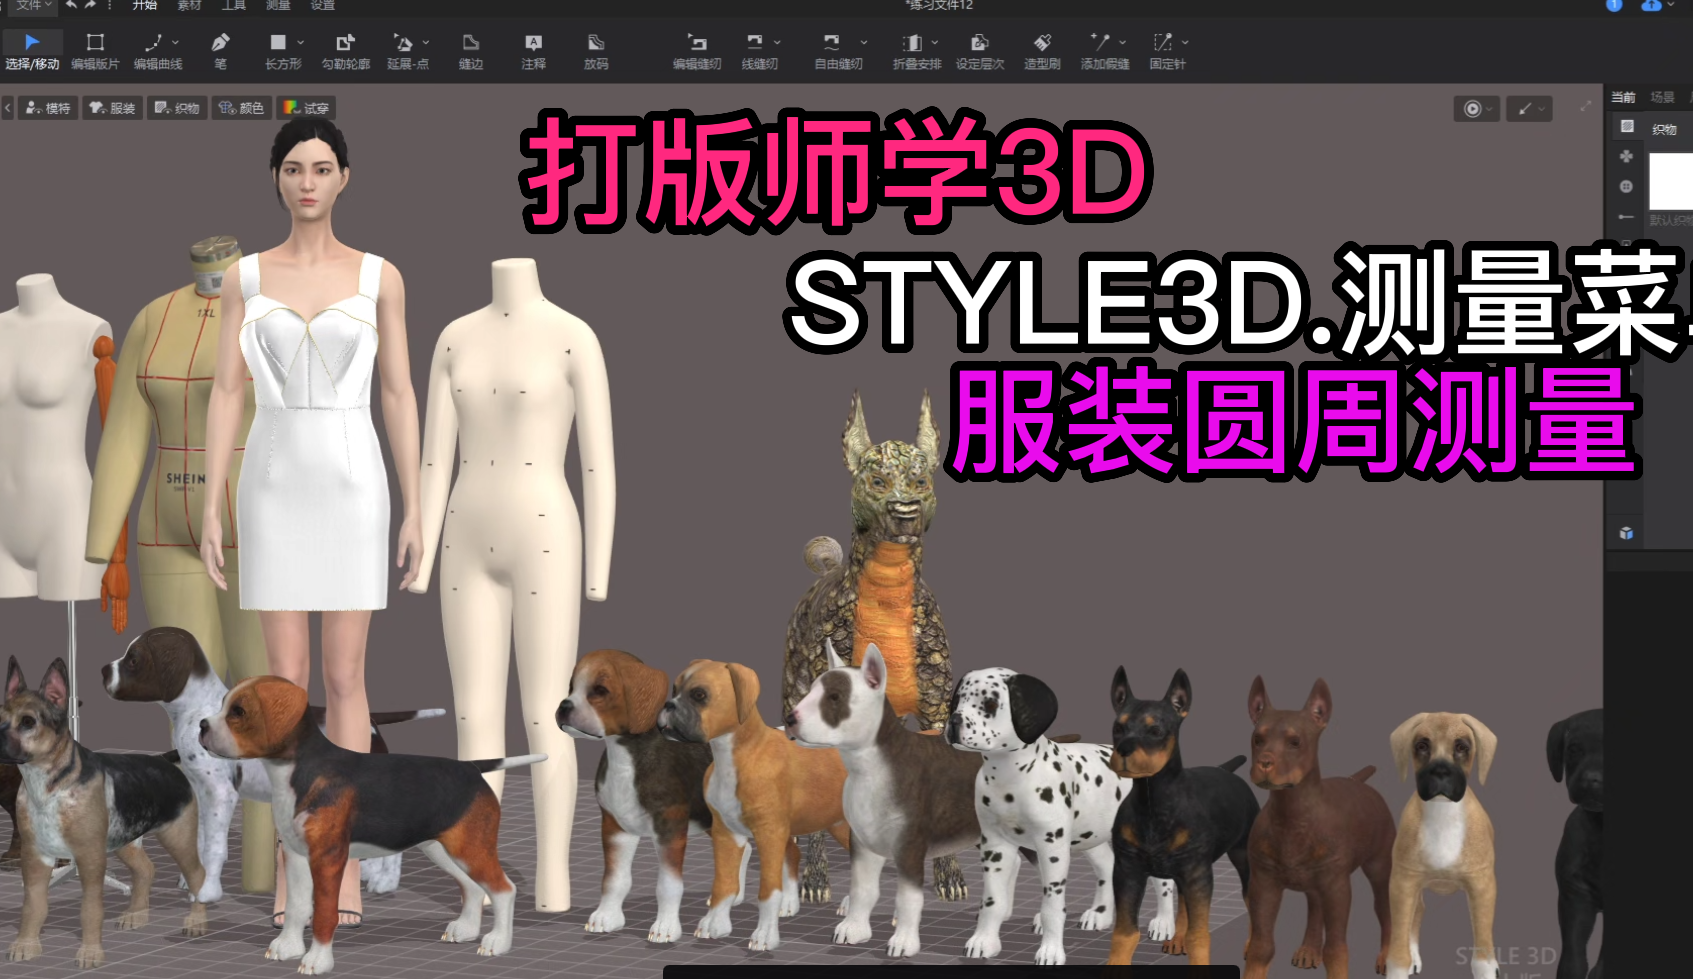The width and height of the screenshot is (1693, 979).
Task: Select the white default fabric swatch
Action: click(x=1671, y=182)
